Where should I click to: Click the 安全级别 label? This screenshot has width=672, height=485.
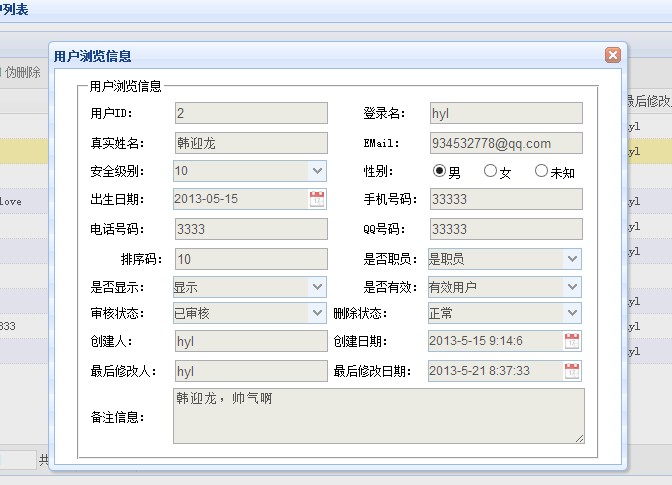[x=117, y=171]
